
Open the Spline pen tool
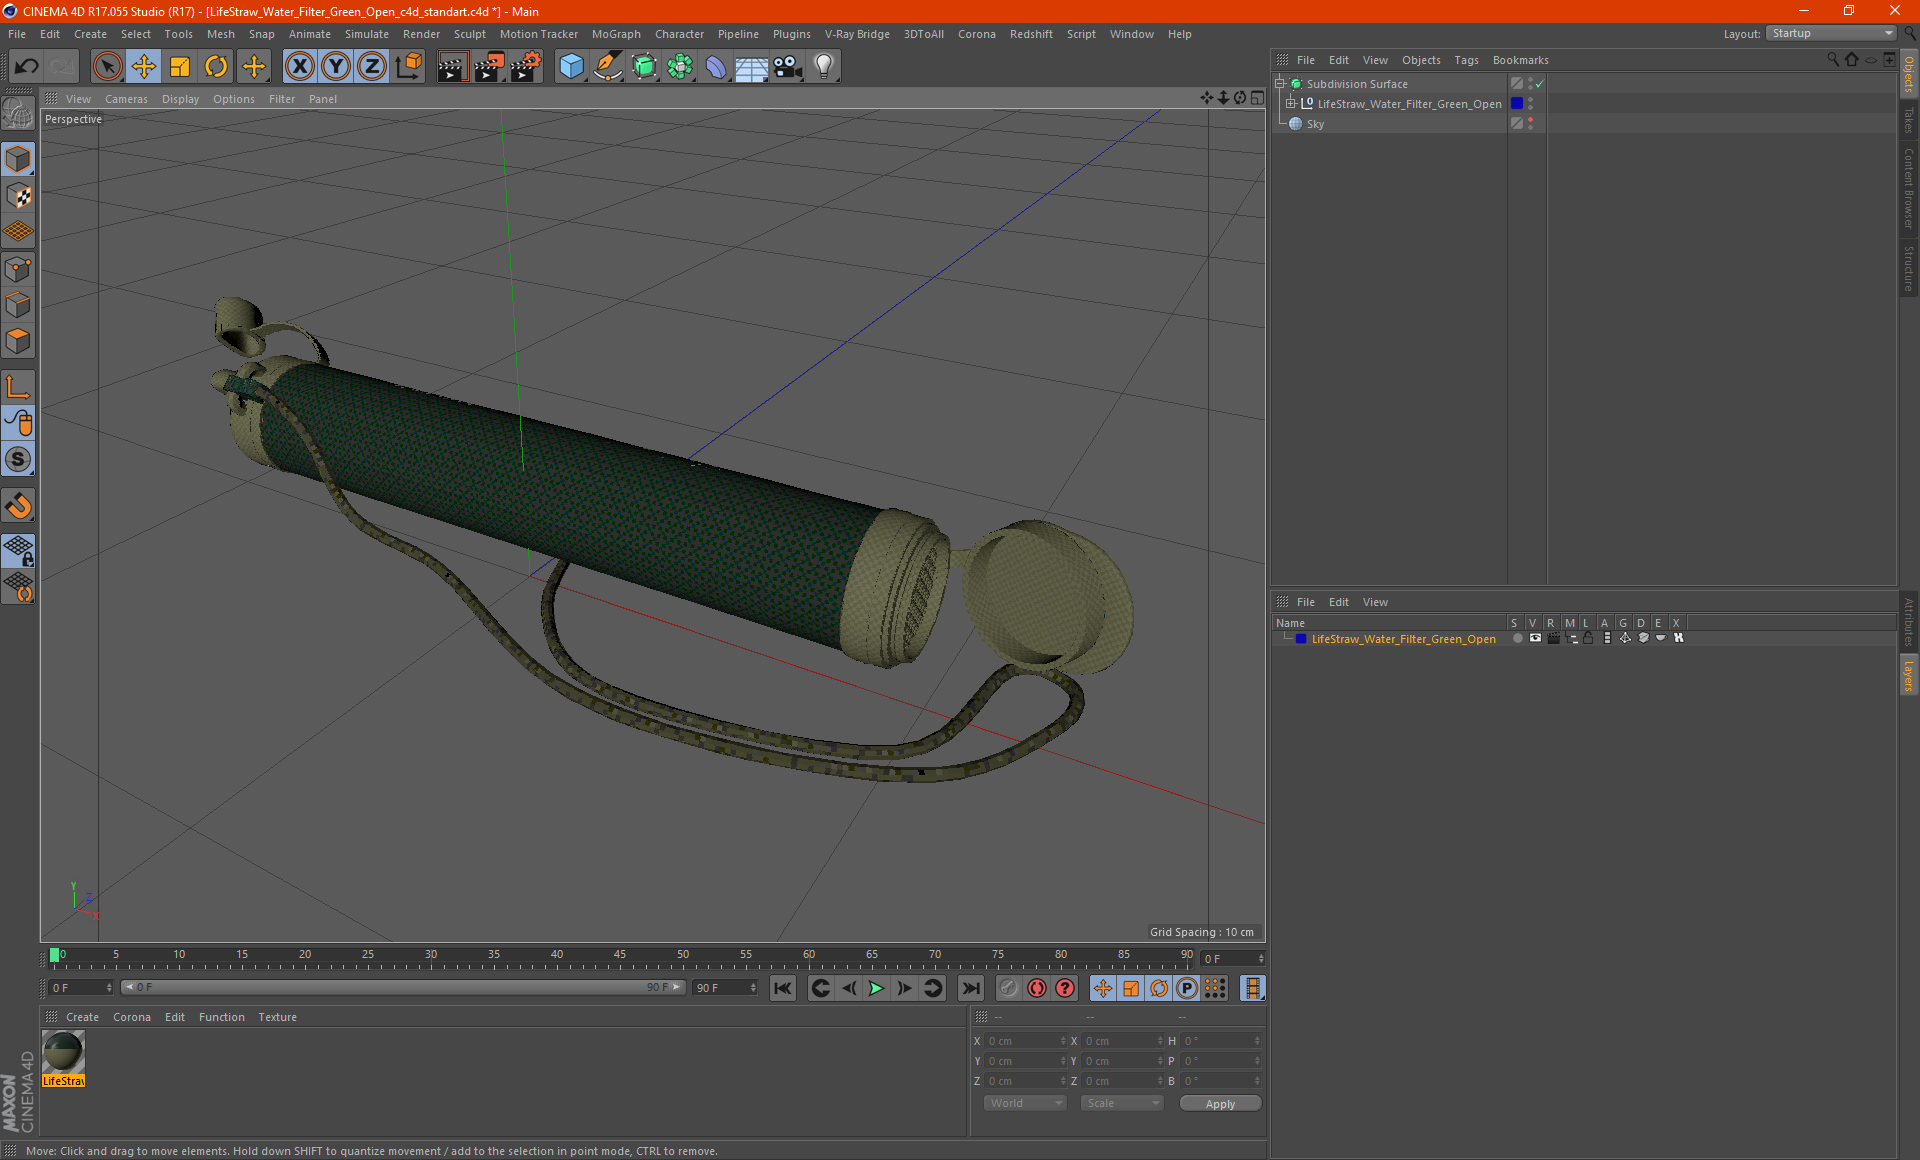pyautogui.click(x=607, y=67)
